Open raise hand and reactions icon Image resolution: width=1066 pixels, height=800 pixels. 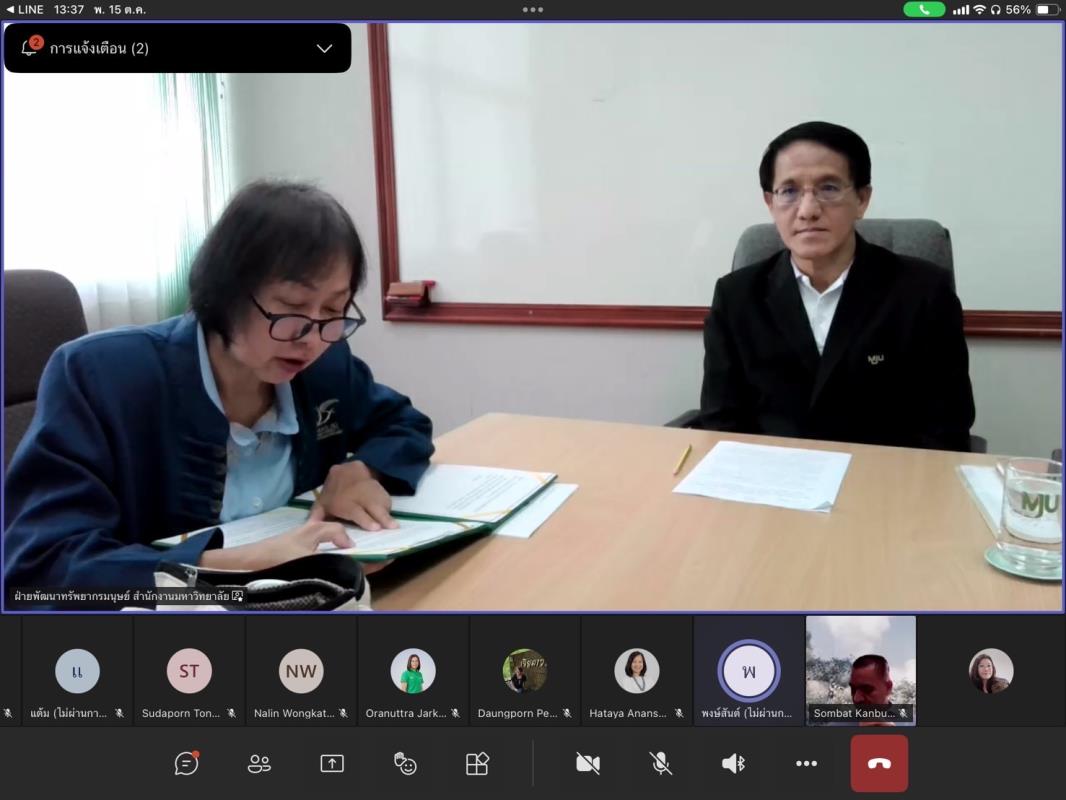click(405, 763)
